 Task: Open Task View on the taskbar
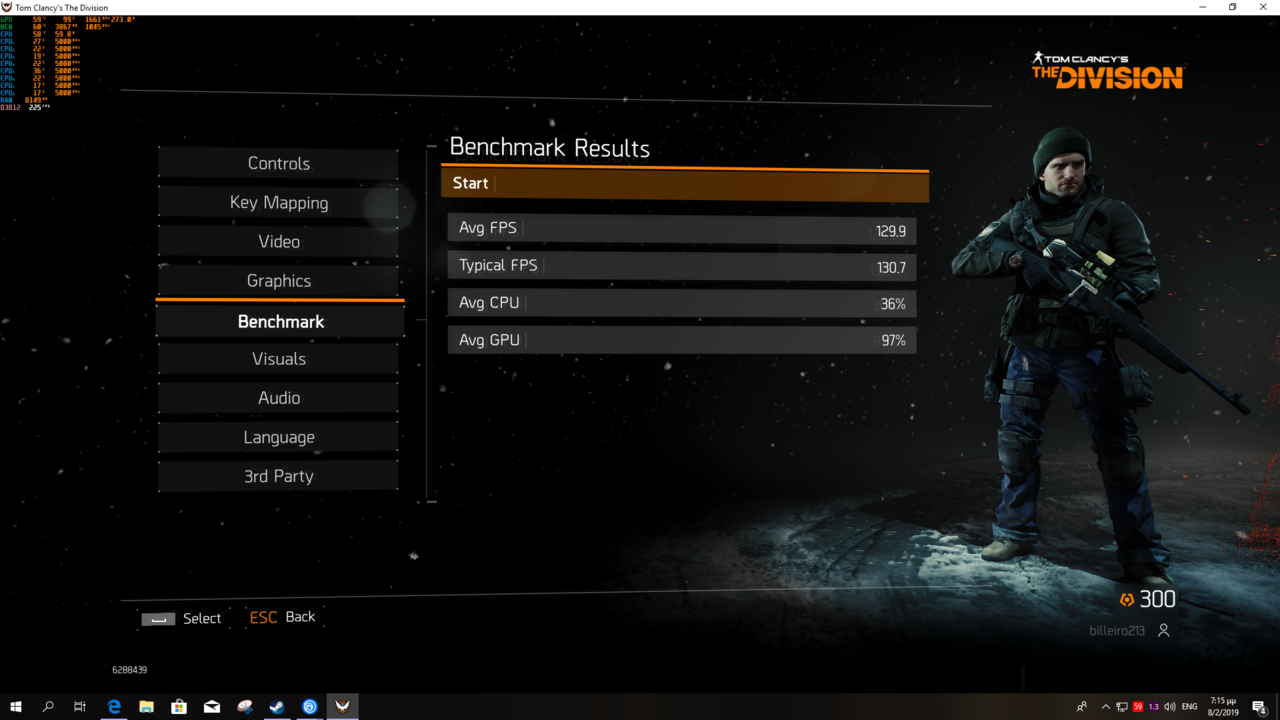coord(80,707)
